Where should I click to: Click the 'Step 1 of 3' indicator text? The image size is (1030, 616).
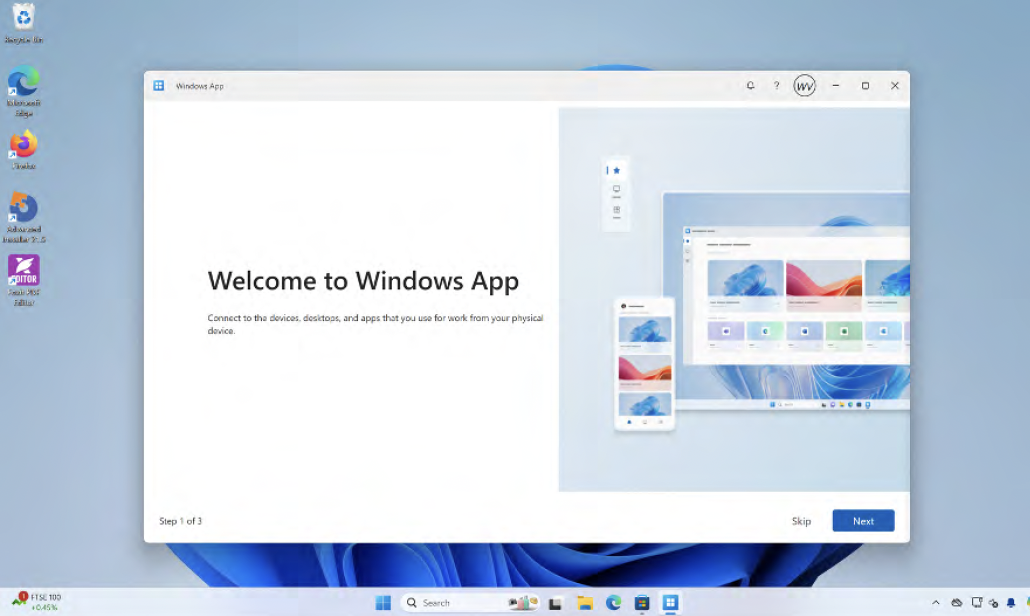[181, 521]
